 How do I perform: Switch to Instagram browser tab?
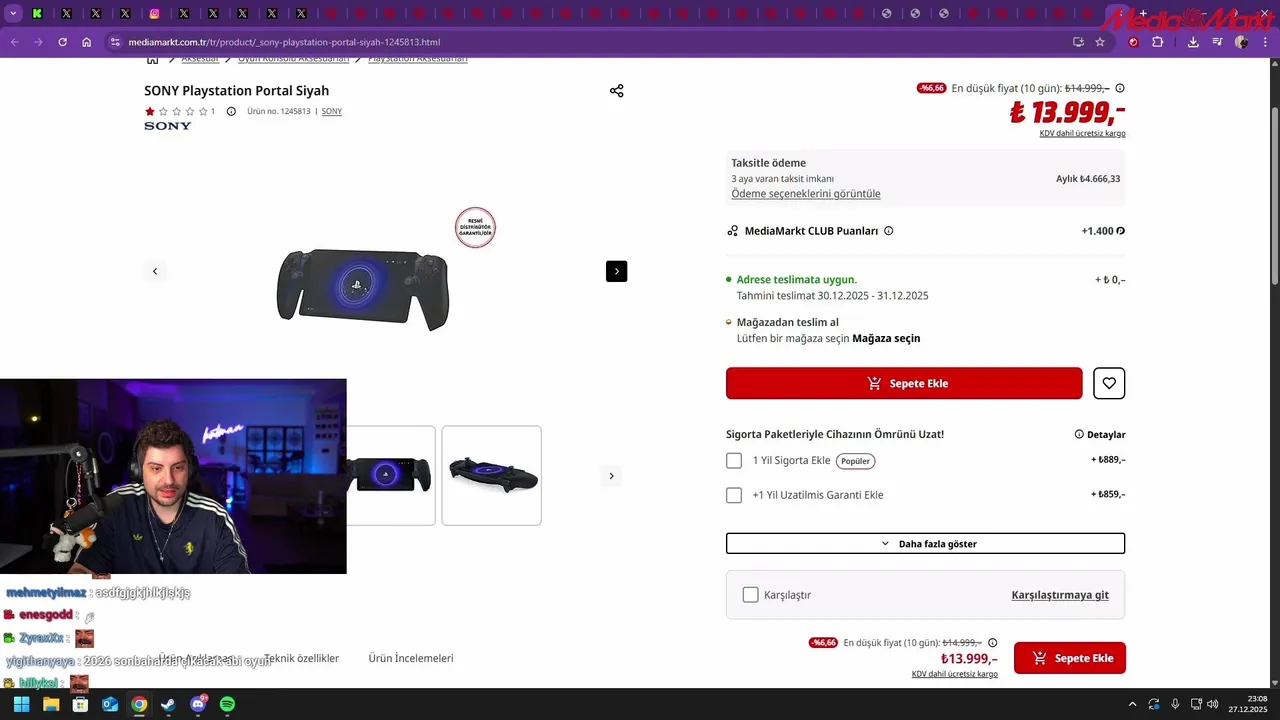(155, 14)
